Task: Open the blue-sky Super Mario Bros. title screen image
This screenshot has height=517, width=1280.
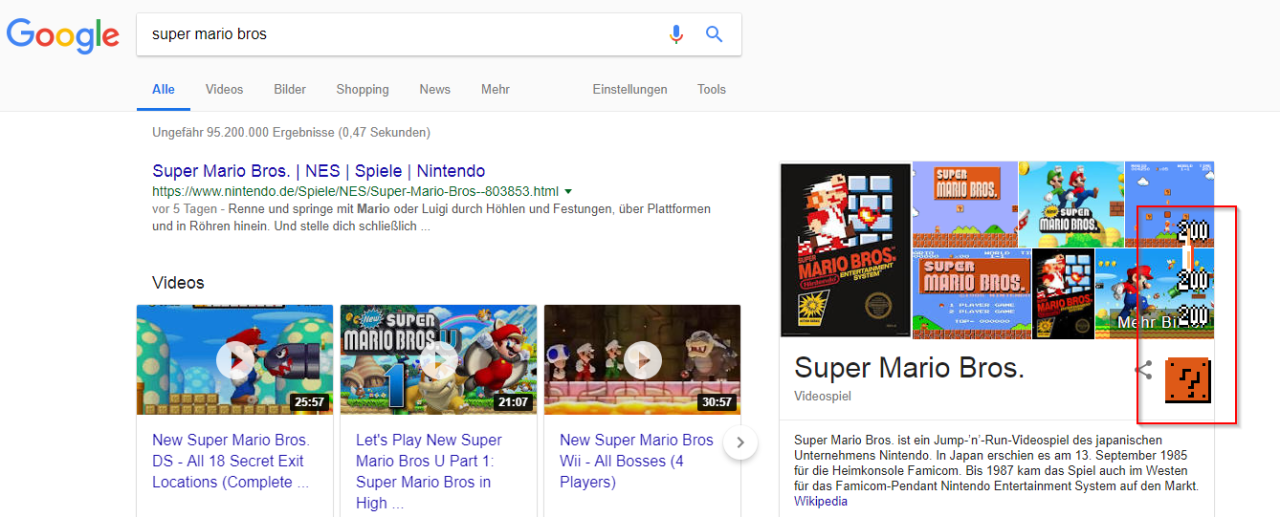Action: (965, 204)
